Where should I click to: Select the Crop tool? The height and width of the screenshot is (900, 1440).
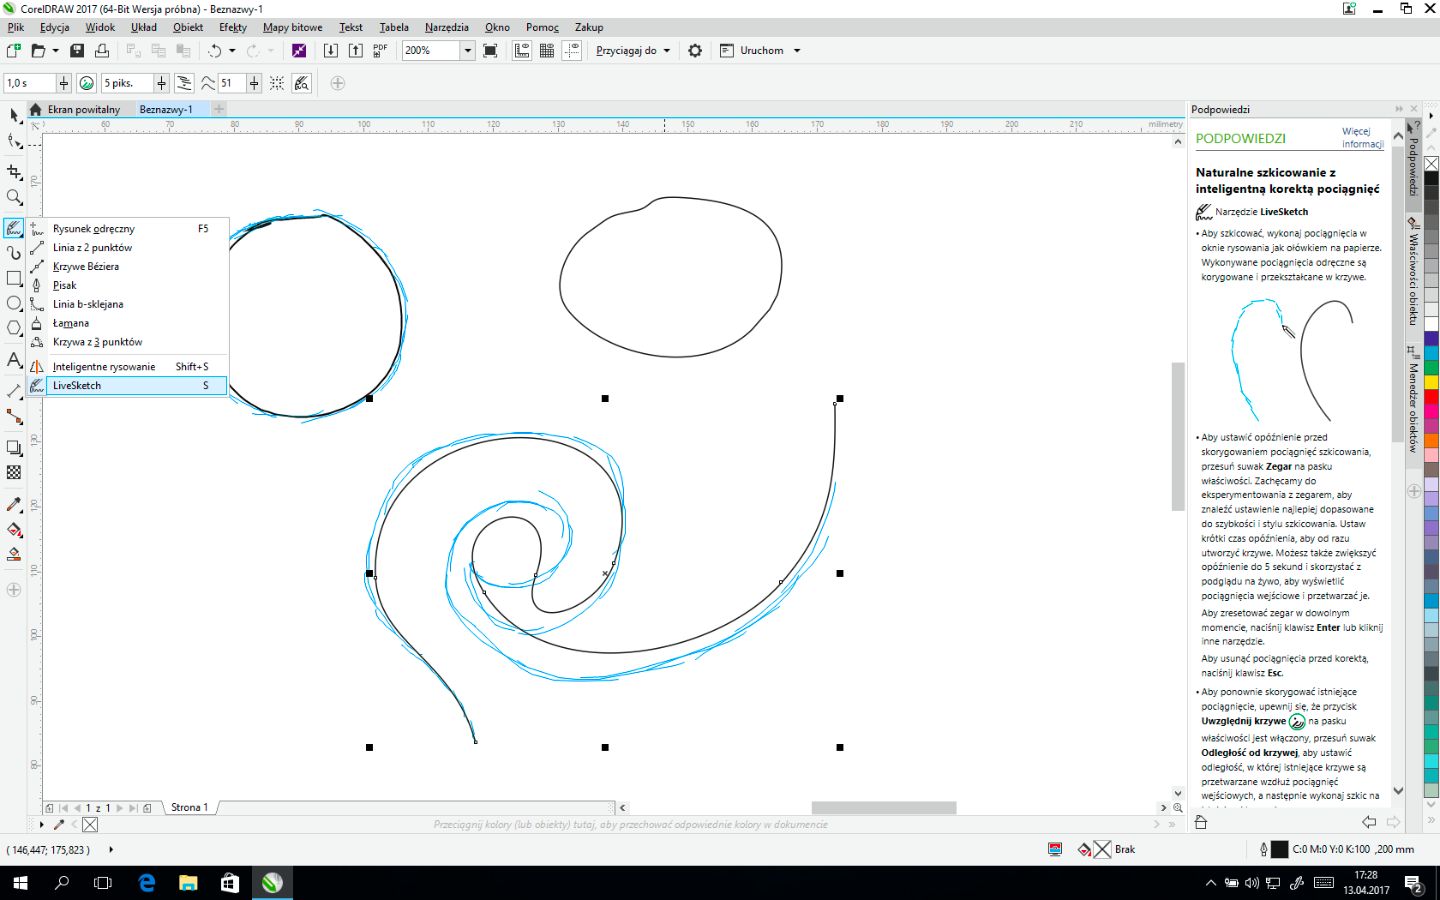(14, 172)
